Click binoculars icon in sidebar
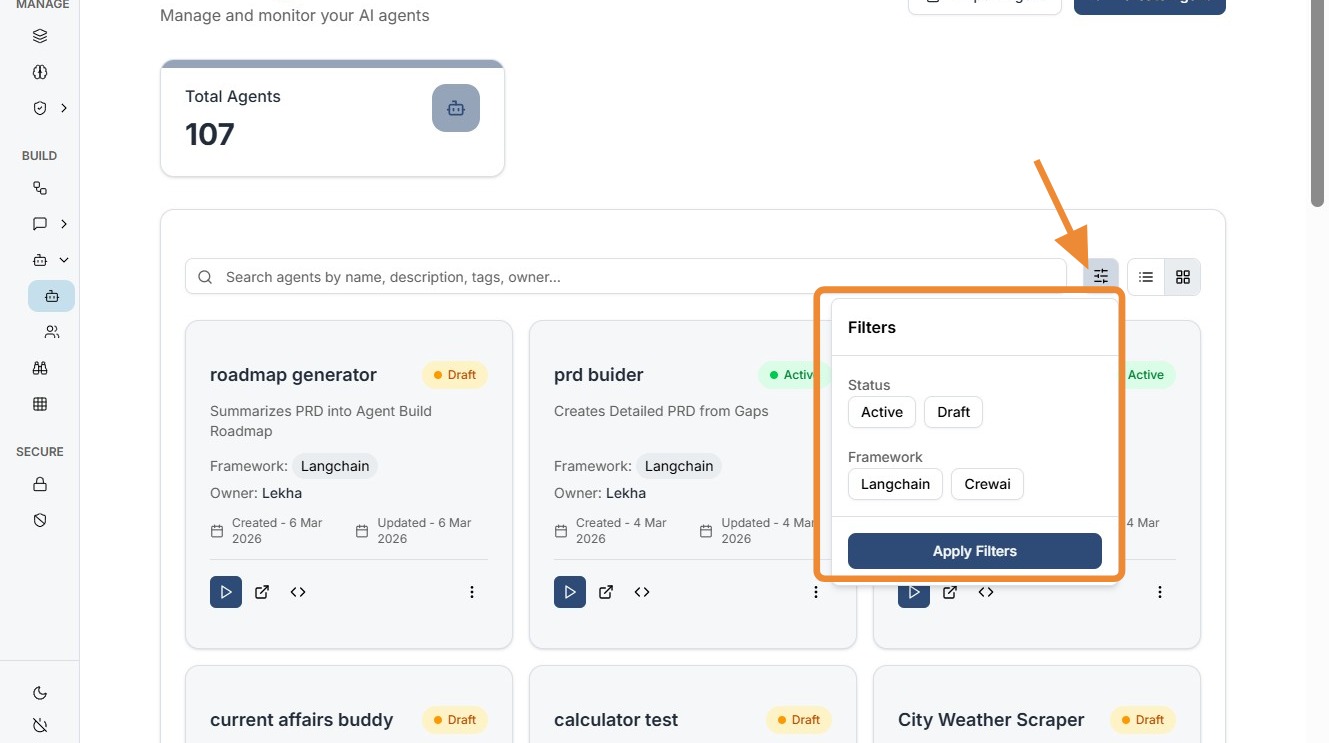The image size is (1329, 743). coord(40,368)
